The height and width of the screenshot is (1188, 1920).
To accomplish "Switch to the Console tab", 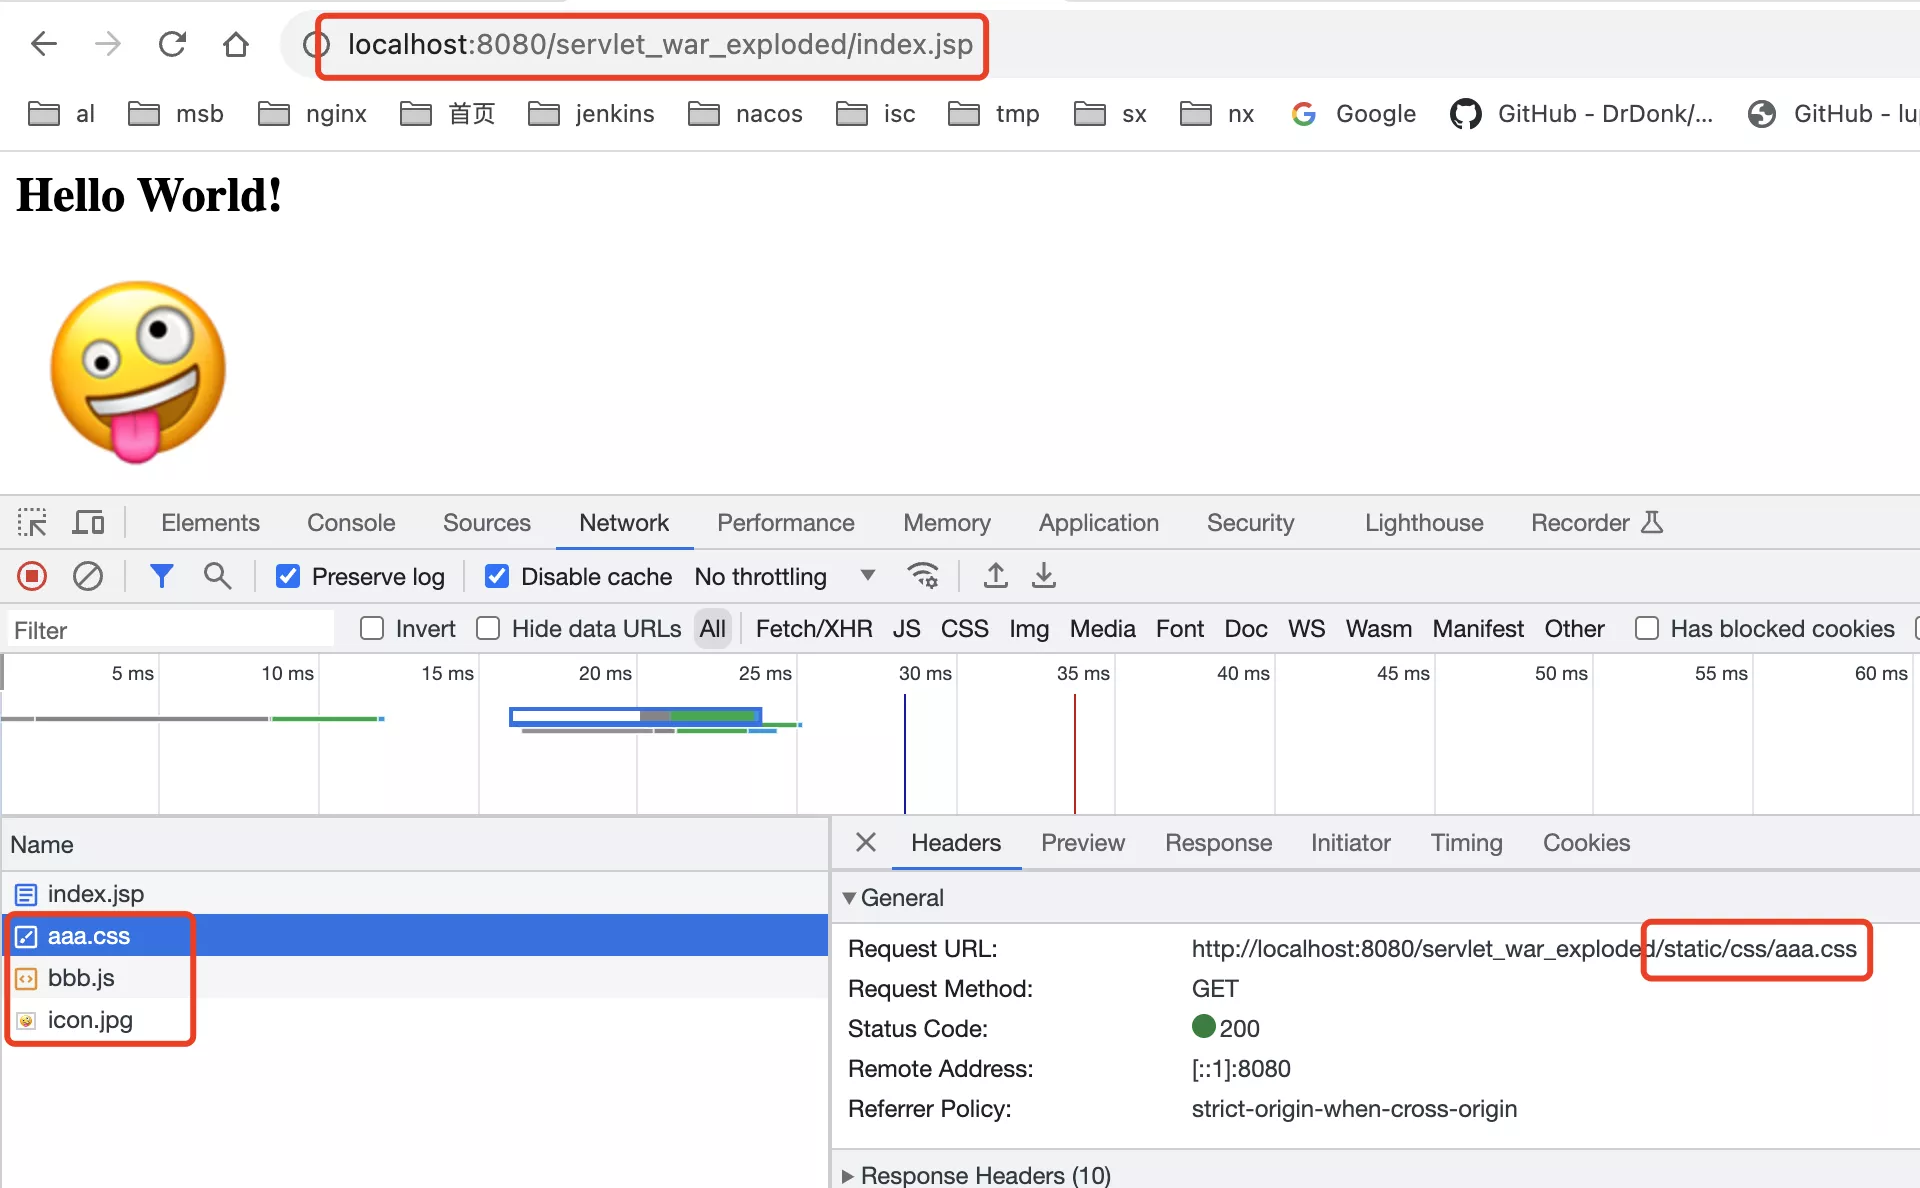I will pyautogui.click(x=351, y=523).
